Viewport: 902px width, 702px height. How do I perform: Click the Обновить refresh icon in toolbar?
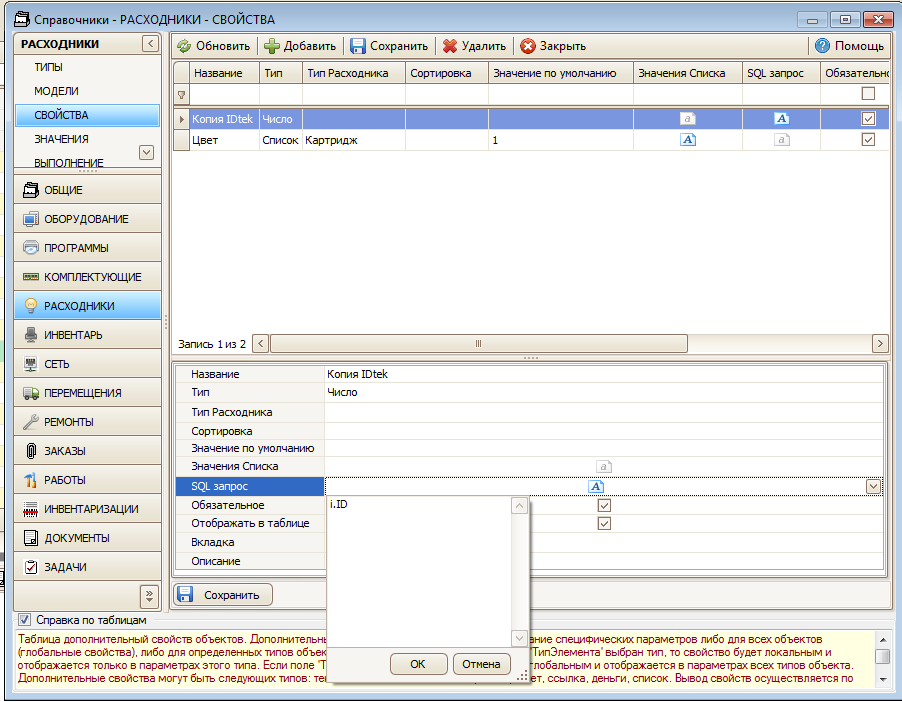pyautogui.click(x=184, y=46)
